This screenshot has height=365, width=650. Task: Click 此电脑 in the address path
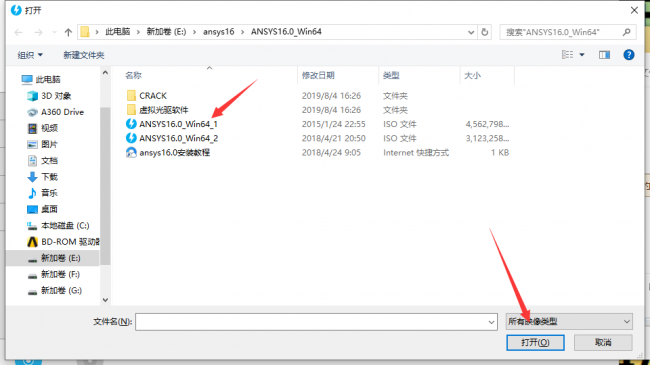(x=117, y=32)
